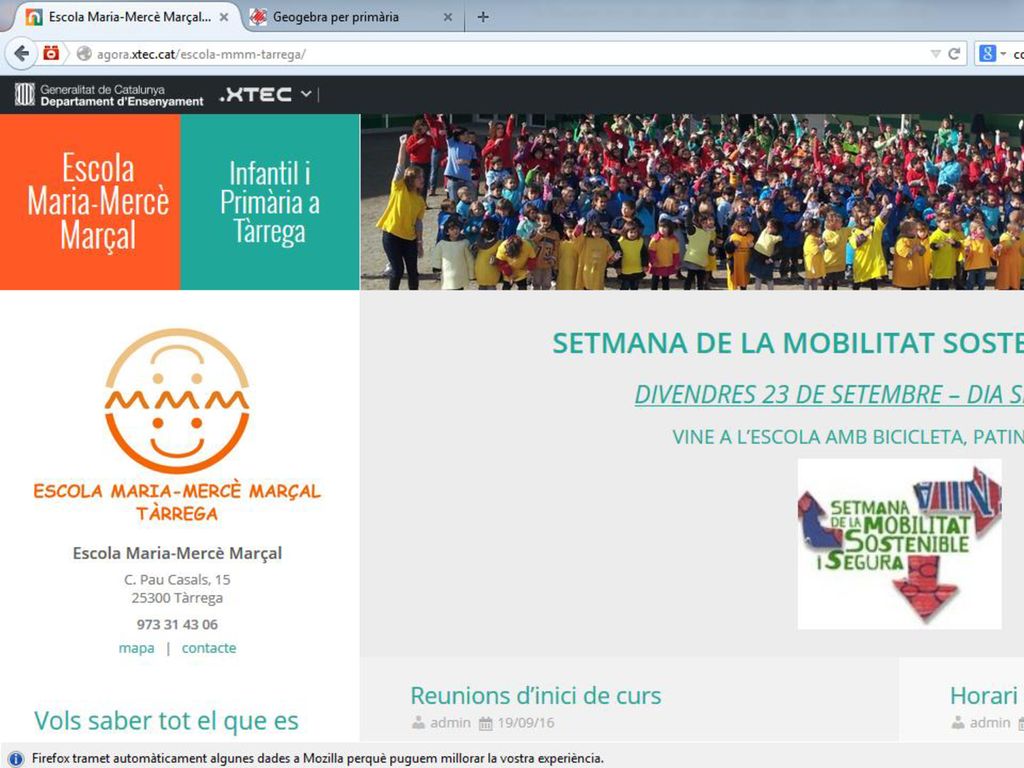The width and height of the screenshot is (1024, 768).
Task: Click the calendar icon beside 19/09/16
Action: 485,723
